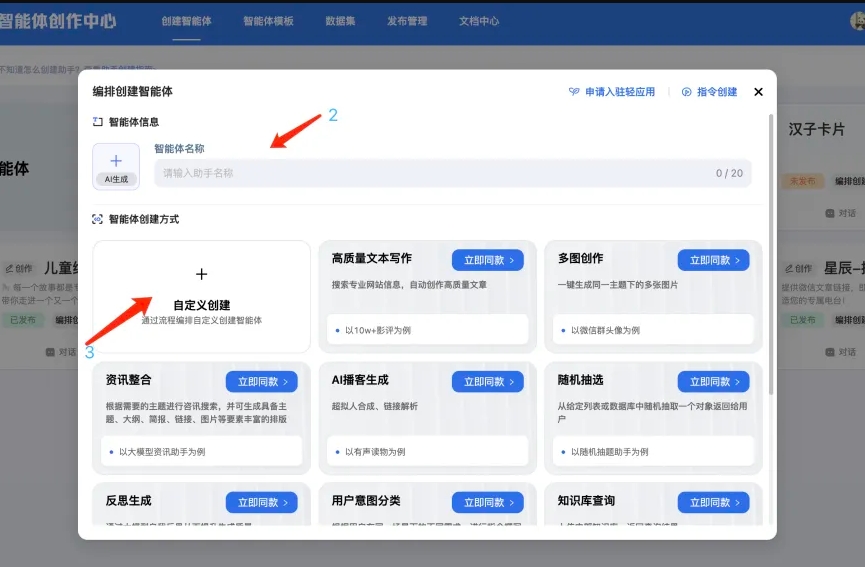This screenshot has height=567, width=865.
Task: Click 立即同款 for 资讯整合
Action: [x=261, y=381]
